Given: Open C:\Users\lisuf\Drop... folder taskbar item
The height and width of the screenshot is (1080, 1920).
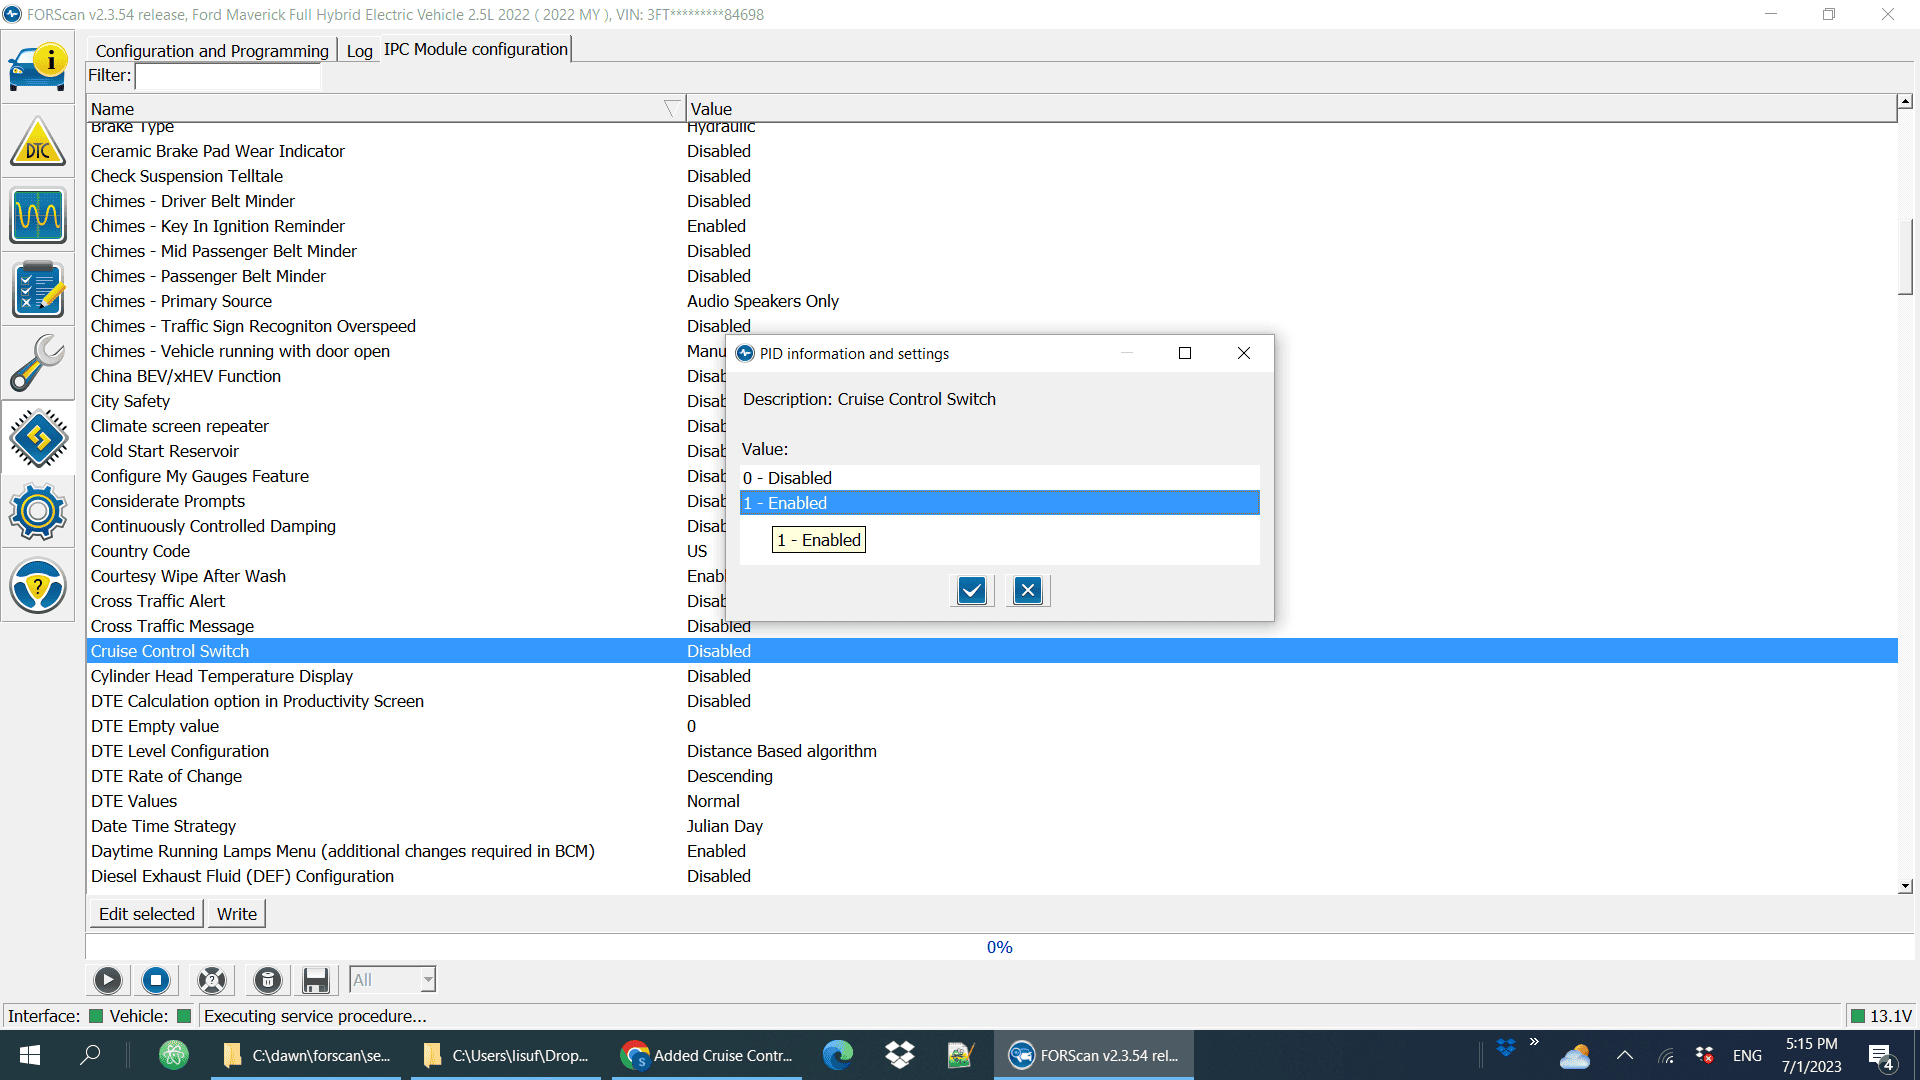Looking at the screenshot, I should point(506,1055).
